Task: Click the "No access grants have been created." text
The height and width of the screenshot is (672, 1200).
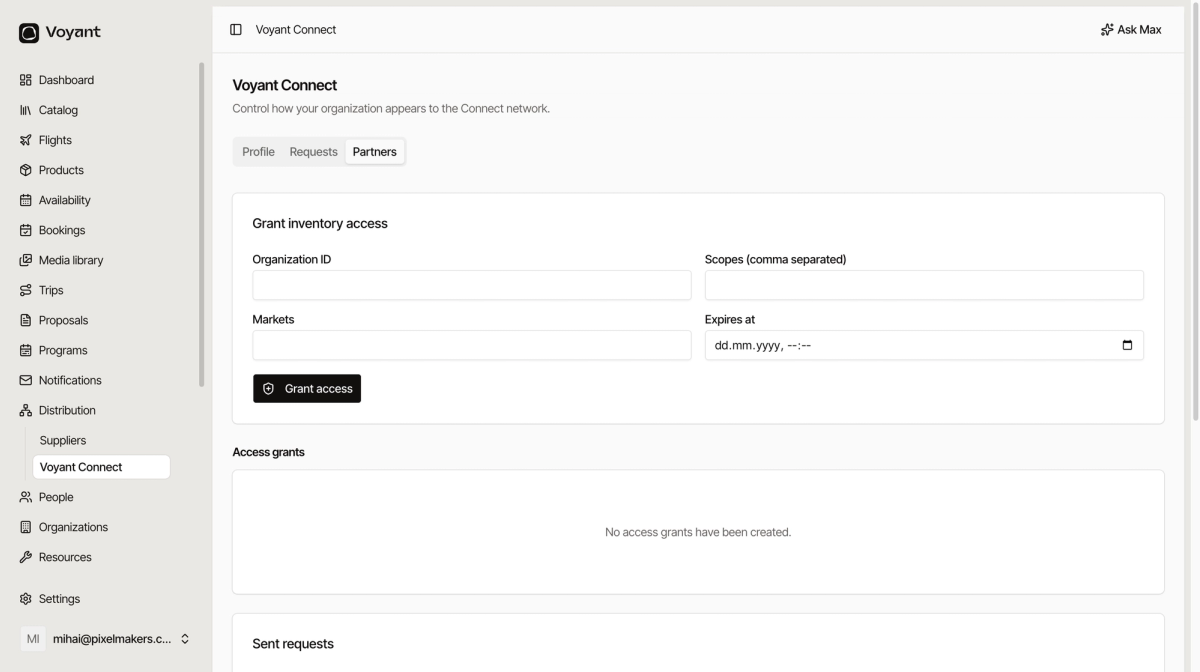Action: pyautogui.click(x=698, y=532)
